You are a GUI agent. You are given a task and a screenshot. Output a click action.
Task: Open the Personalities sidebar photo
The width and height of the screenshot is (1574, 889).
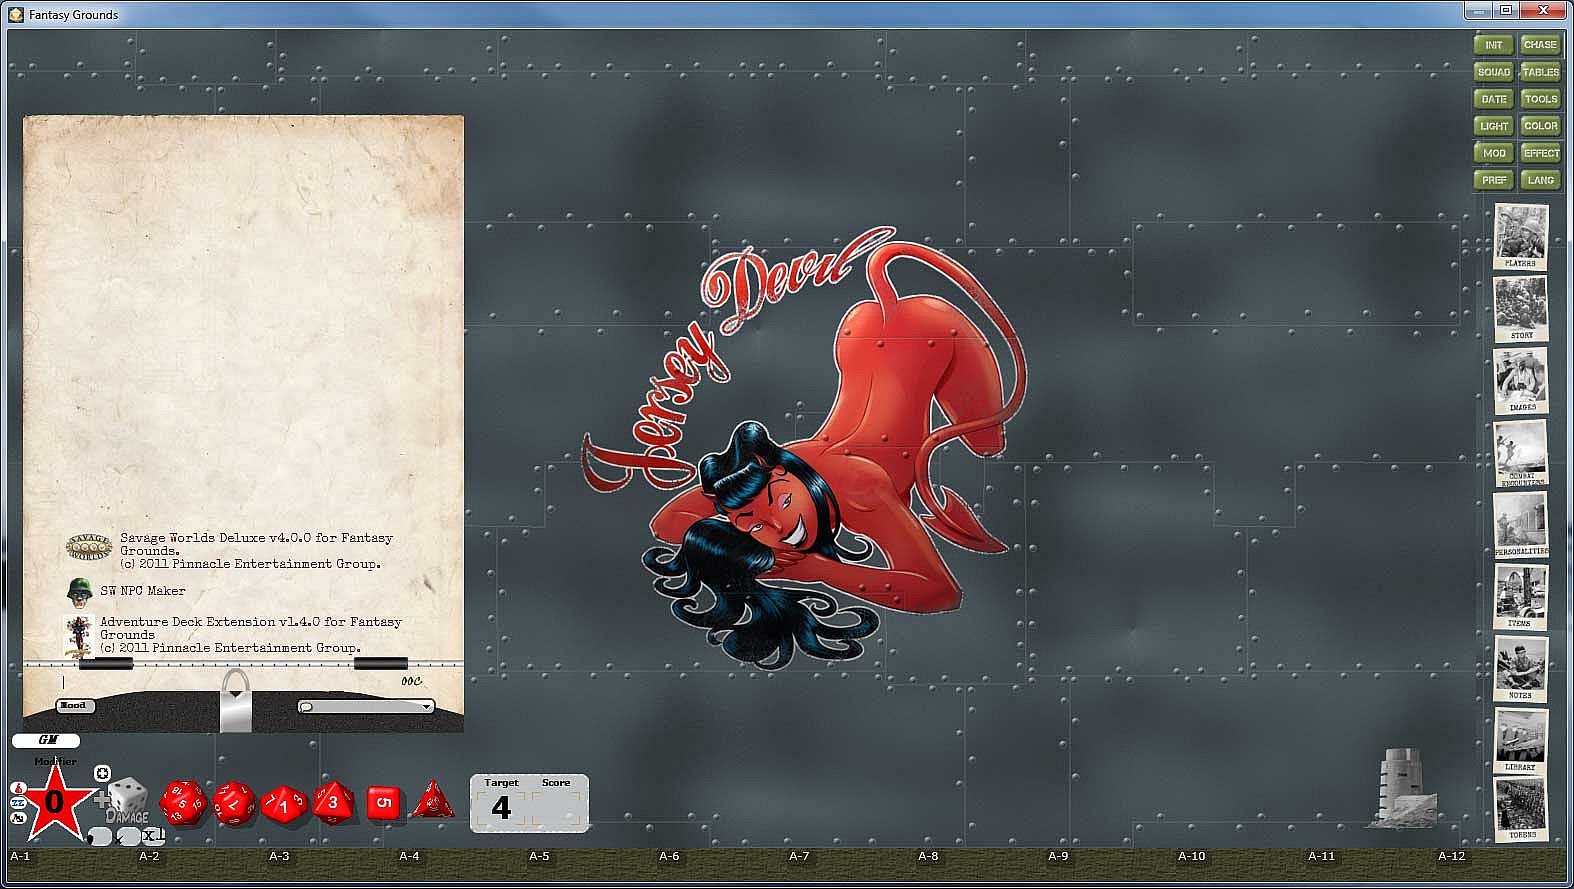pos(1521,525)
